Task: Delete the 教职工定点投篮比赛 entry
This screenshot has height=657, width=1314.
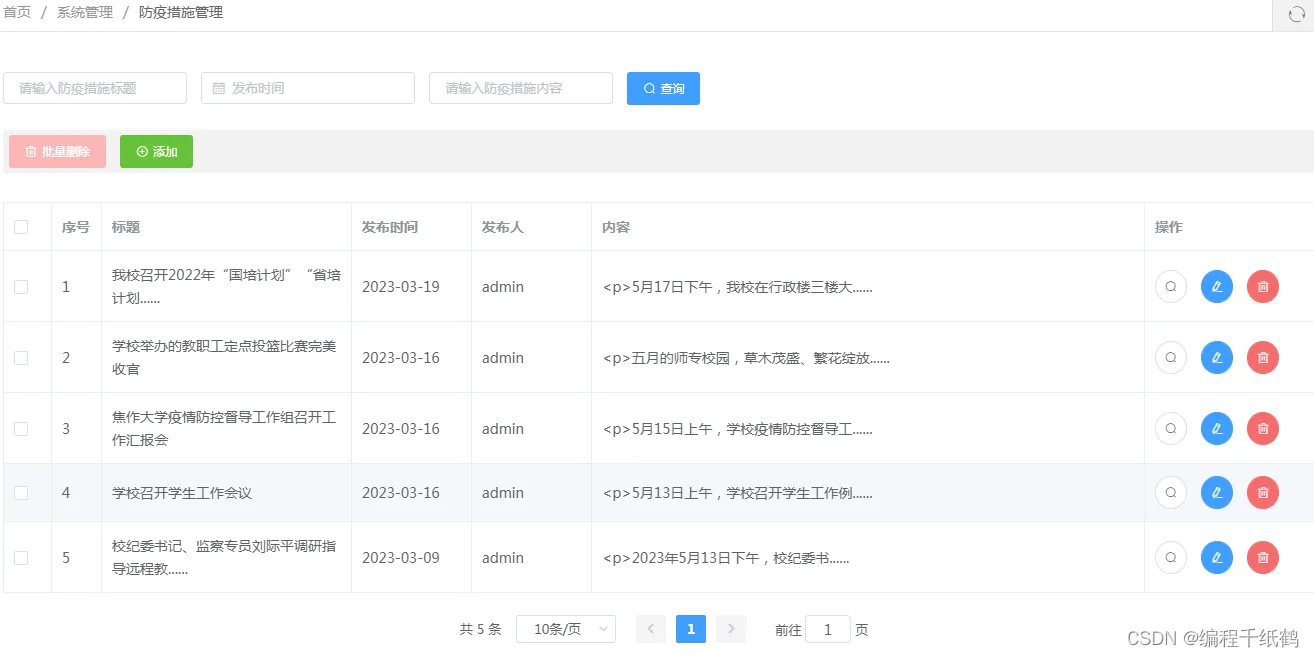Action: point(1263,358)
